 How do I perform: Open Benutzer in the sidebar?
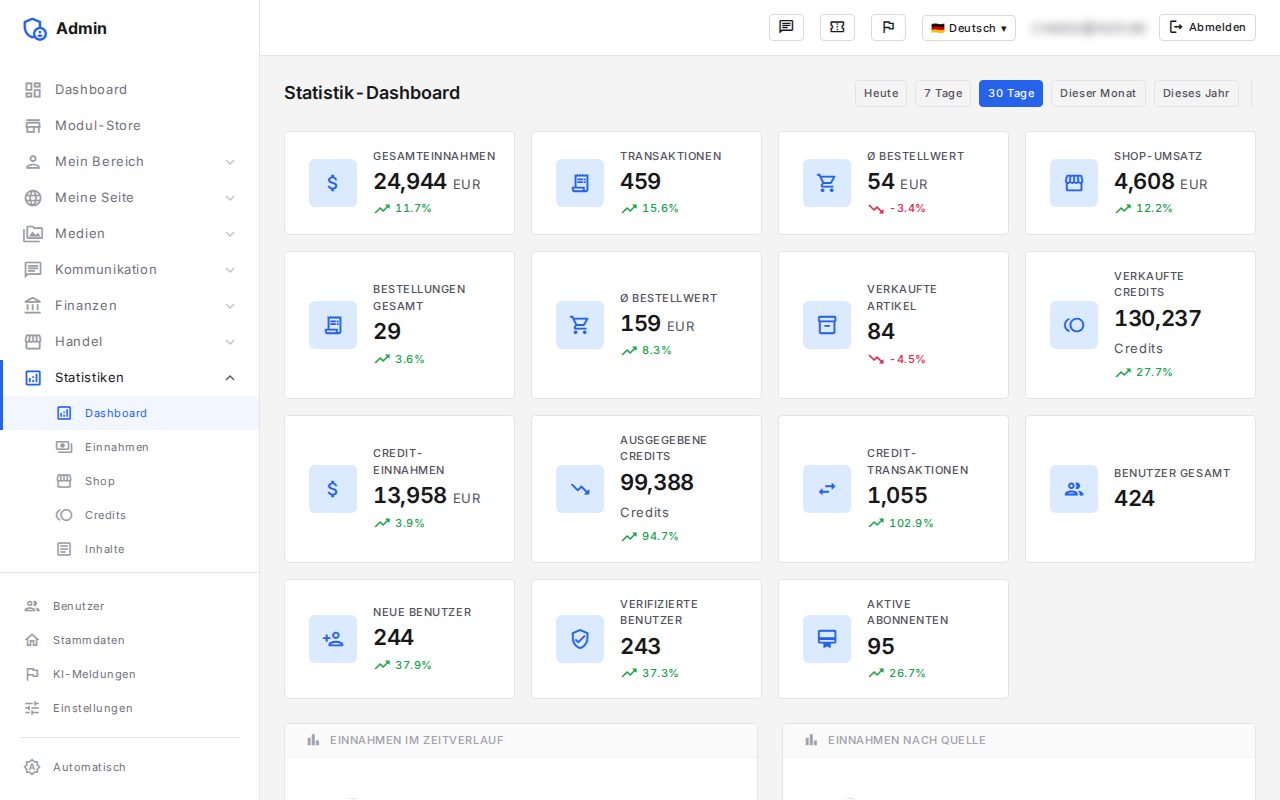[130, 606]
